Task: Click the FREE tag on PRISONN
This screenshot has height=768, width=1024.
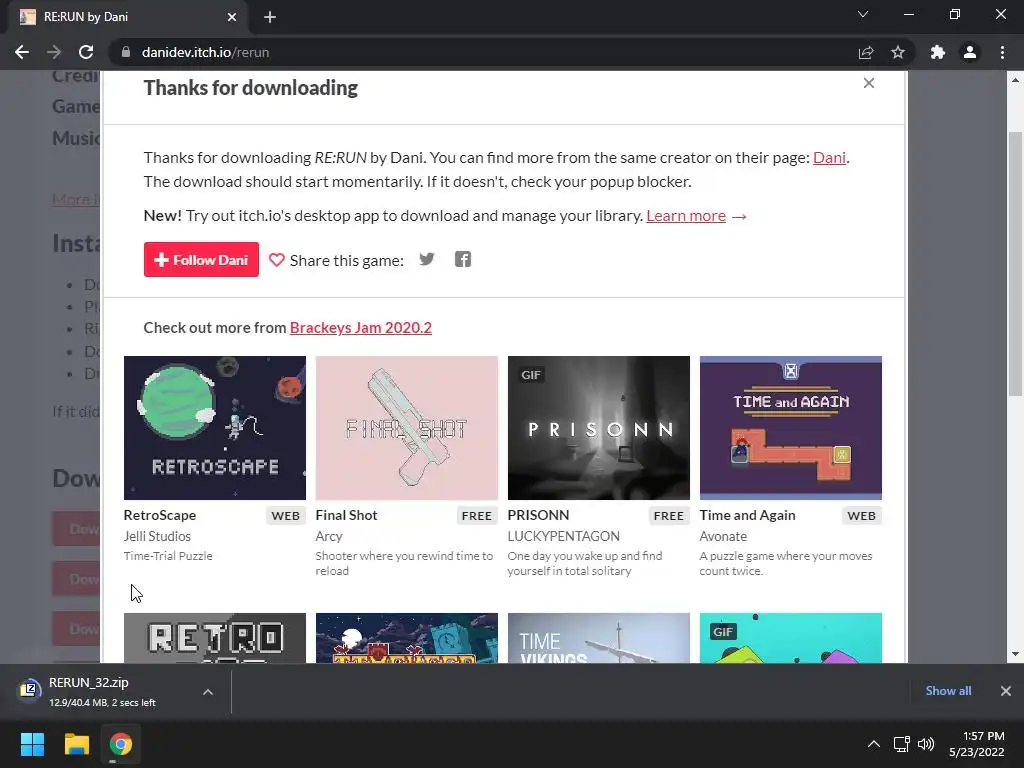Action: (669, 515)
